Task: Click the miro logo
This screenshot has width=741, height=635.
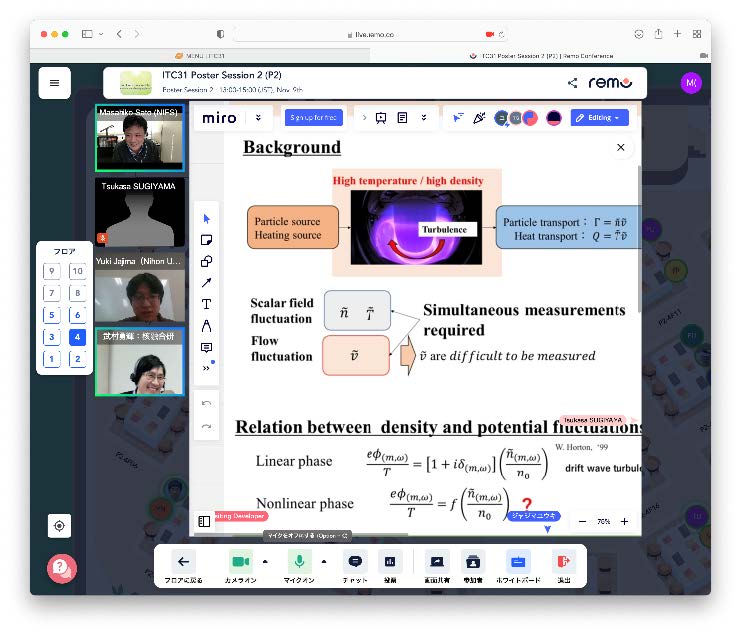Action: [219, 118]
